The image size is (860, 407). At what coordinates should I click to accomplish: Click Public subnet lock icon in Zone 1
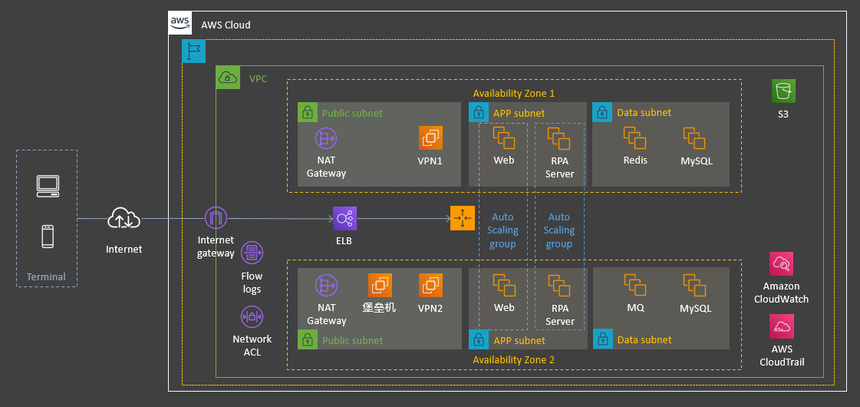coord(308,112)
